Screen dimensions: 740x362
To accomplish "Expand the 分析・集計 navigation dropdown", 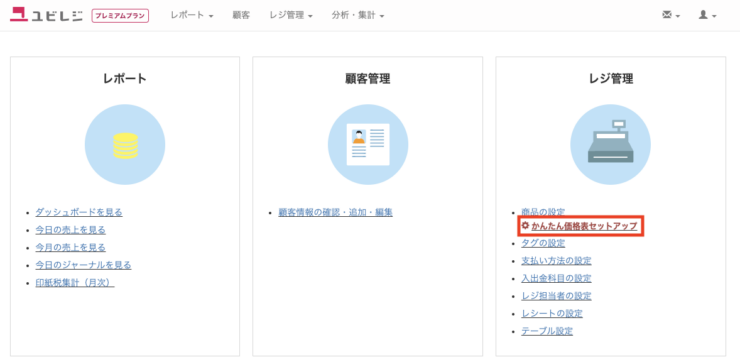I will (358, 16).
